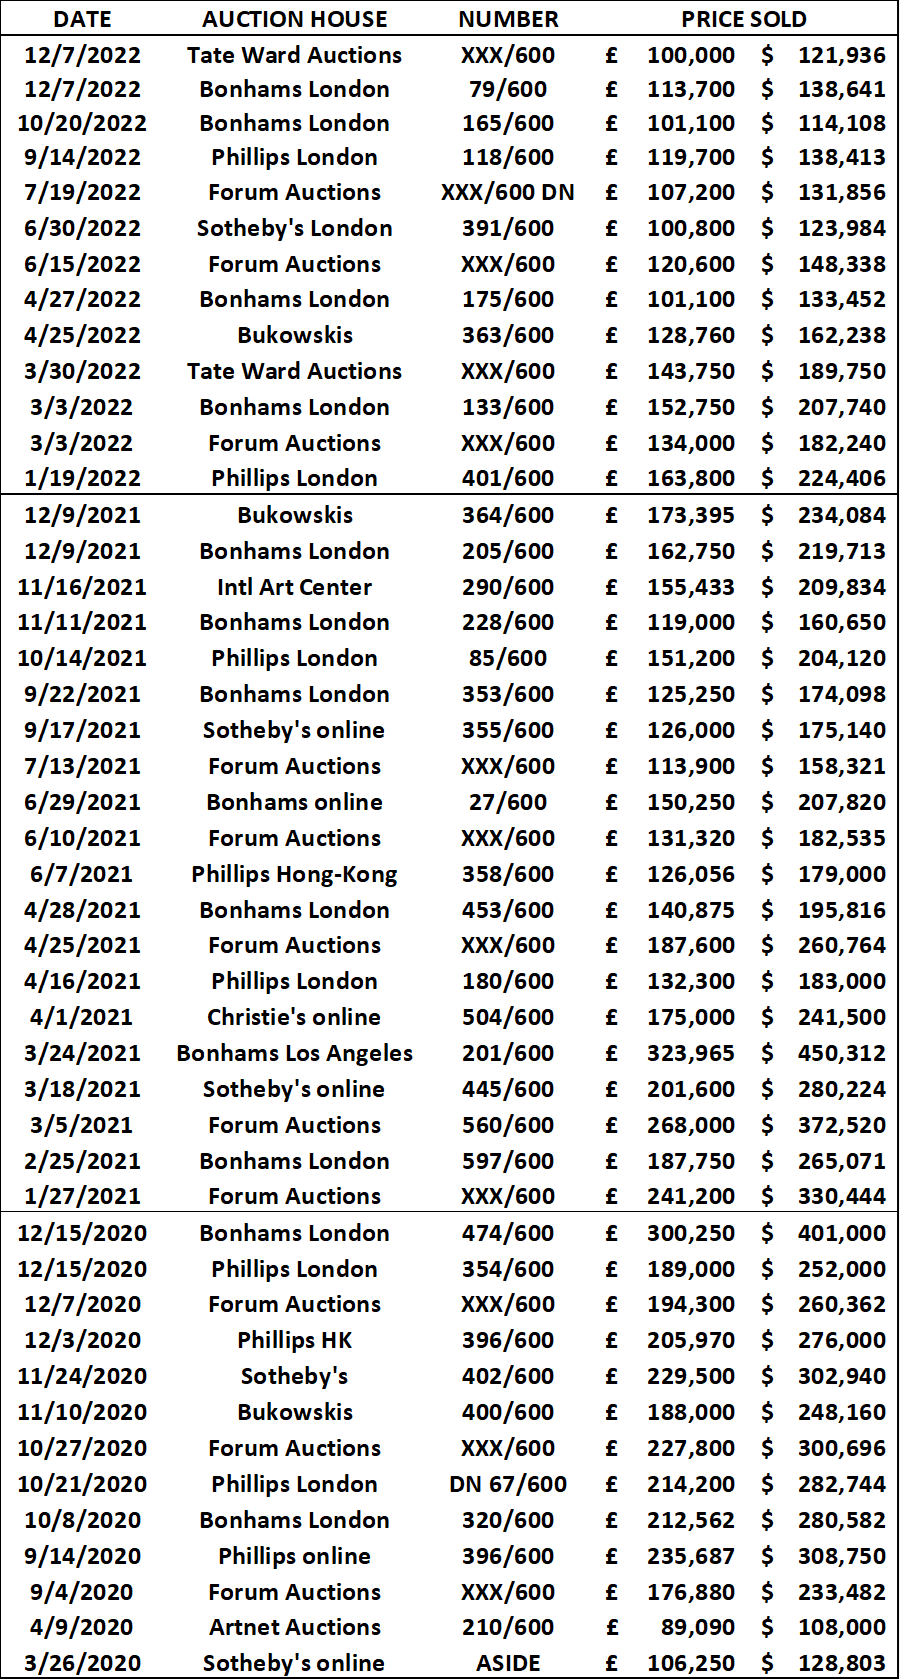Click the pound price 323,965
The image size is (900, 1680).
691,1053
